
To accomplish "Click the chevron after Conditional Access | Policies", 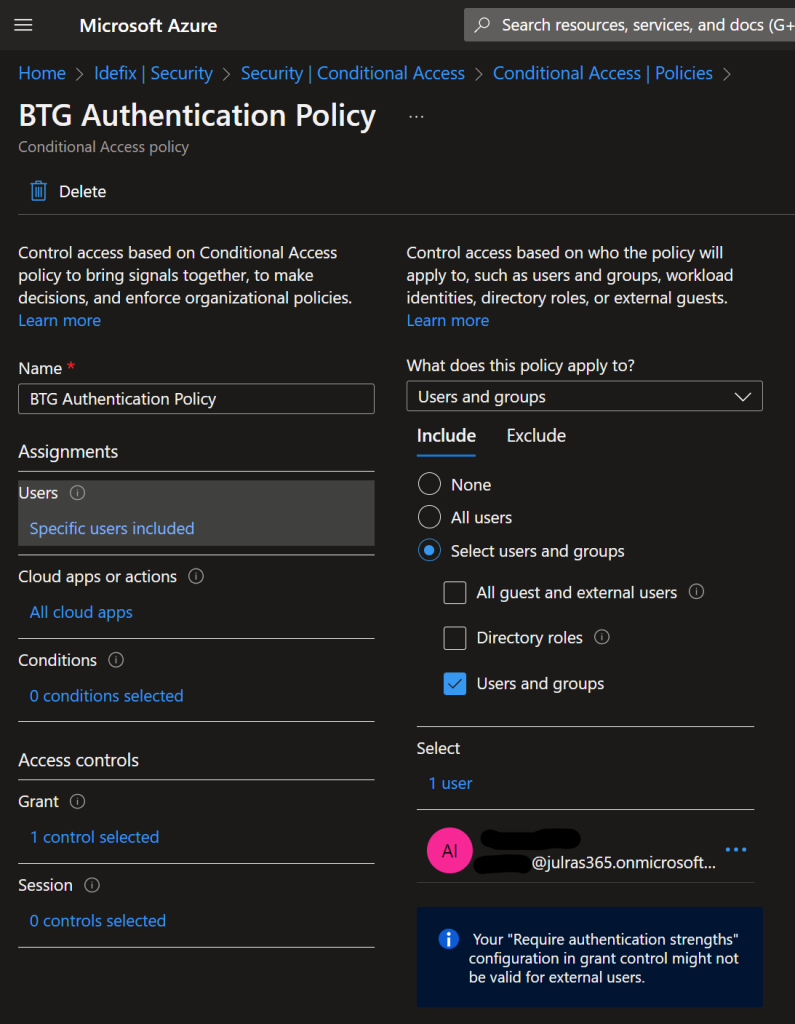I will [727, 74].
